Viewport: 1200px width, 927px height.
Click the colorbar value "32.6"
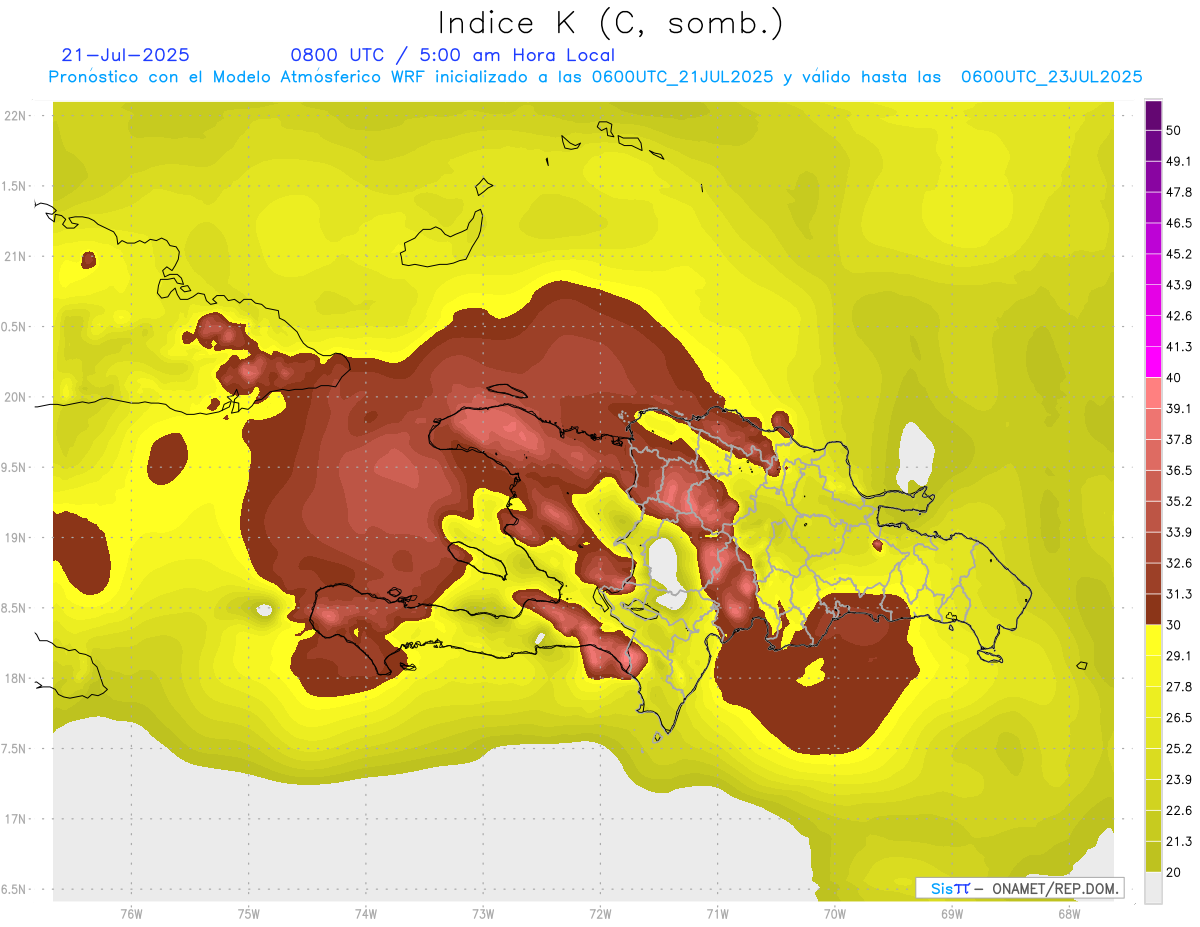[1179, 563]
